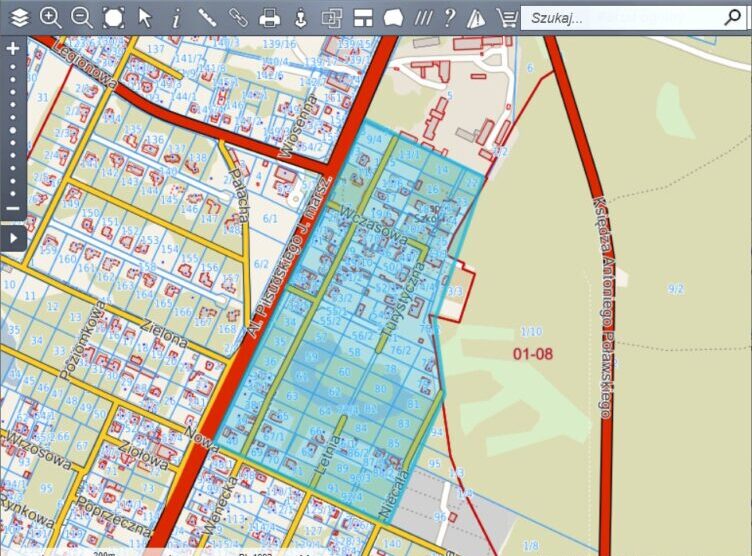This screenshot has height=556, width=752.
Task: Expand the side panel arrow below zoom bar
Action: pos(13,239)
